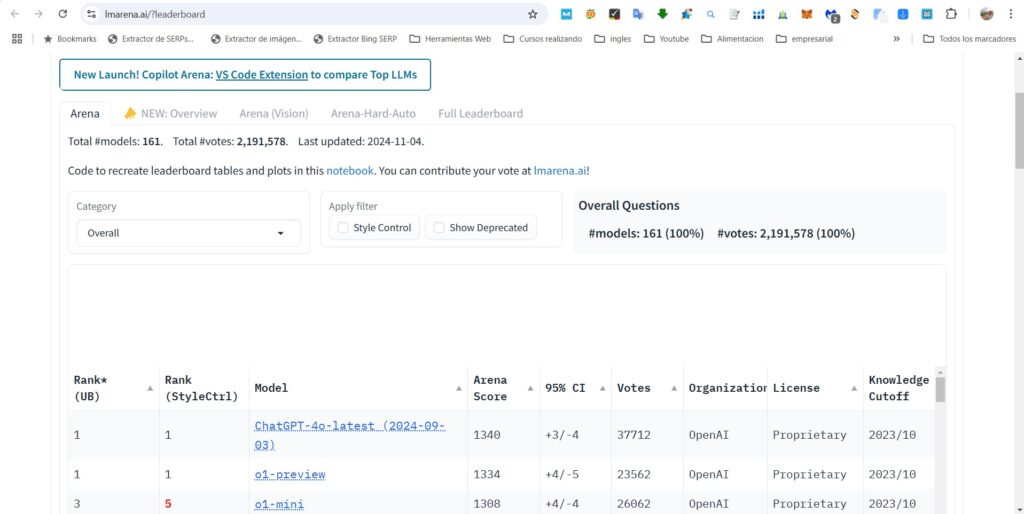Open the apps grid in bookmarks bar

pyautogui.click(x=17, y=39)
